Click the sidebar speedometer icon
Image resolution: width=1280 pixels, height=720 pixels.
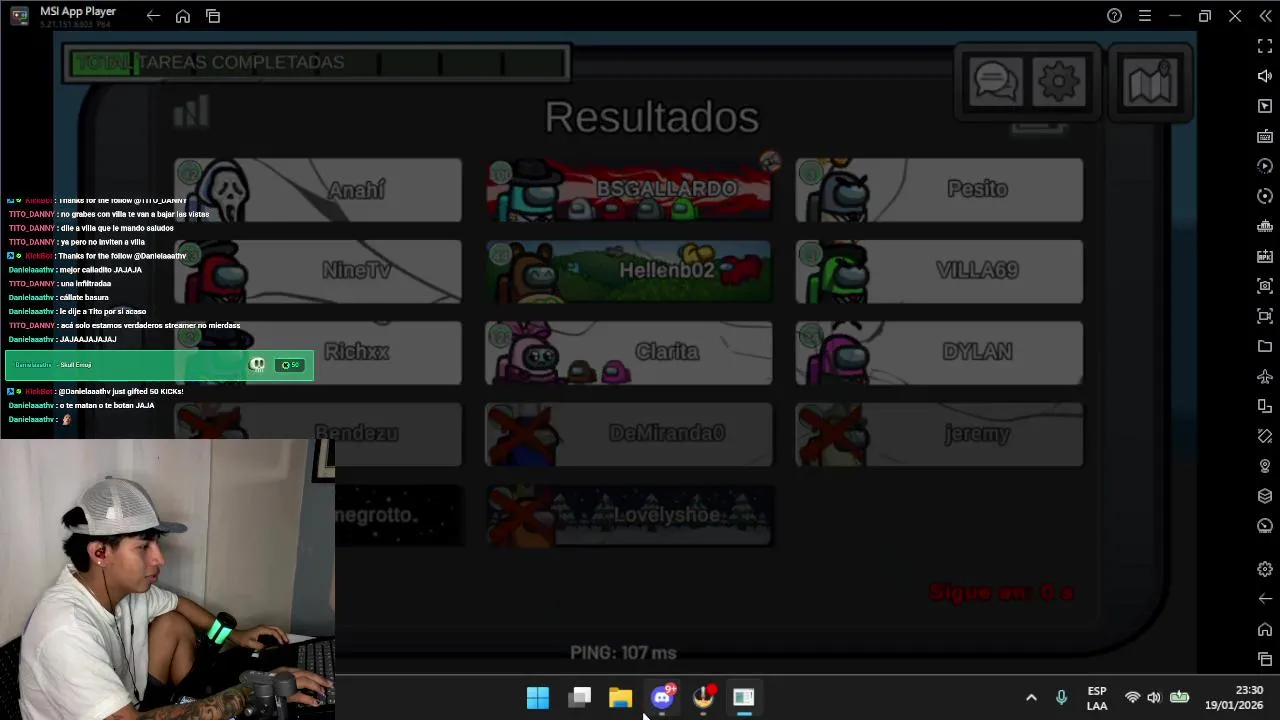click(x=1265, y=526)
